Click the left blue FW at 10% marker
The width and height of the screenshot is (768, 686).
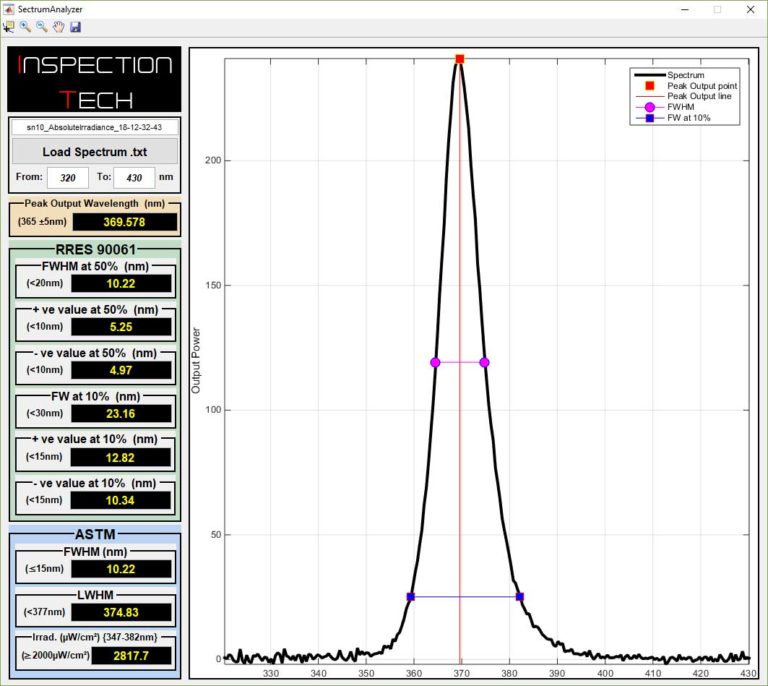pyautogui.click(x=410, y=596)
